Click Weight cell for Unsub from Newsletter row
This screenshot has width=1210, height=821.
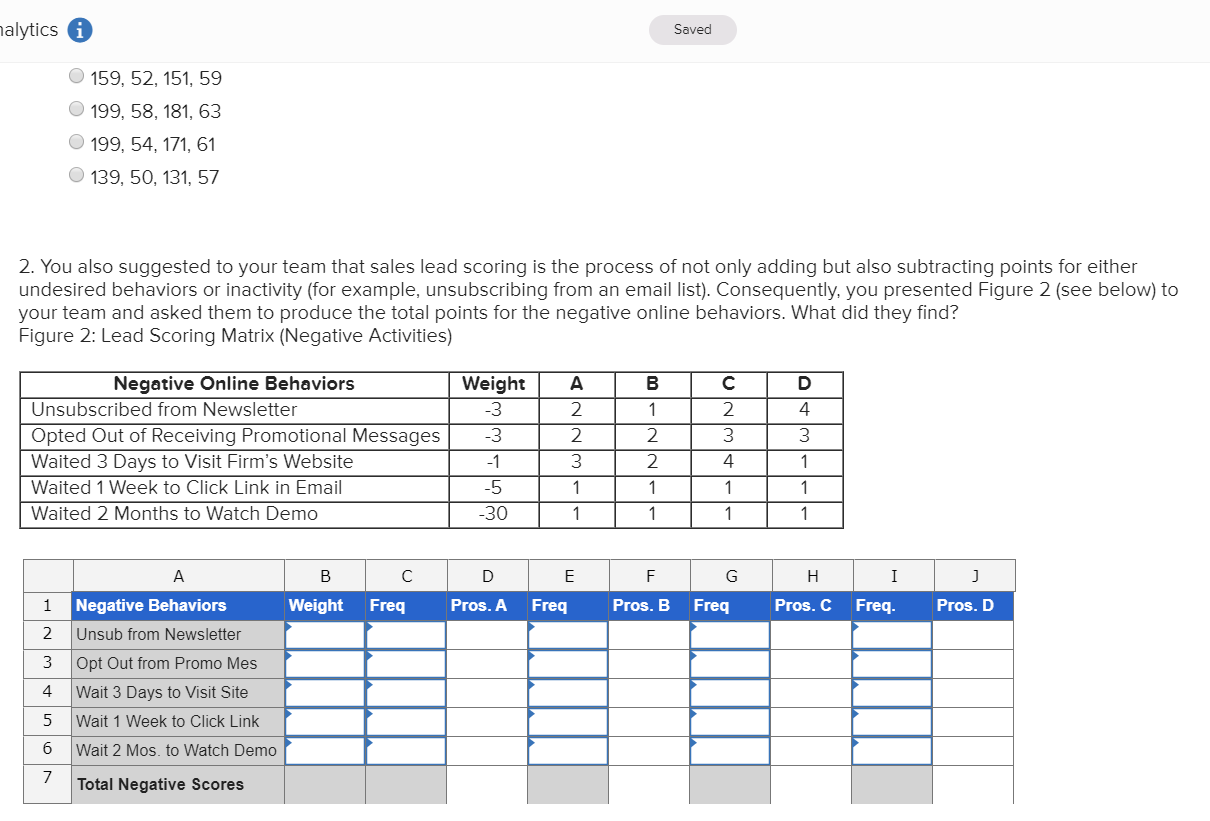tap(325, 635)
